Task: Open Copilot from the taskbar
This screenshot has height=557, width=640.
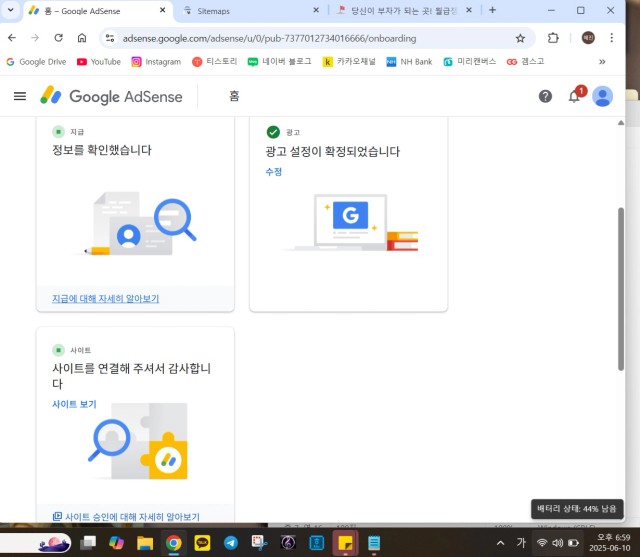Action: (116, 543)
